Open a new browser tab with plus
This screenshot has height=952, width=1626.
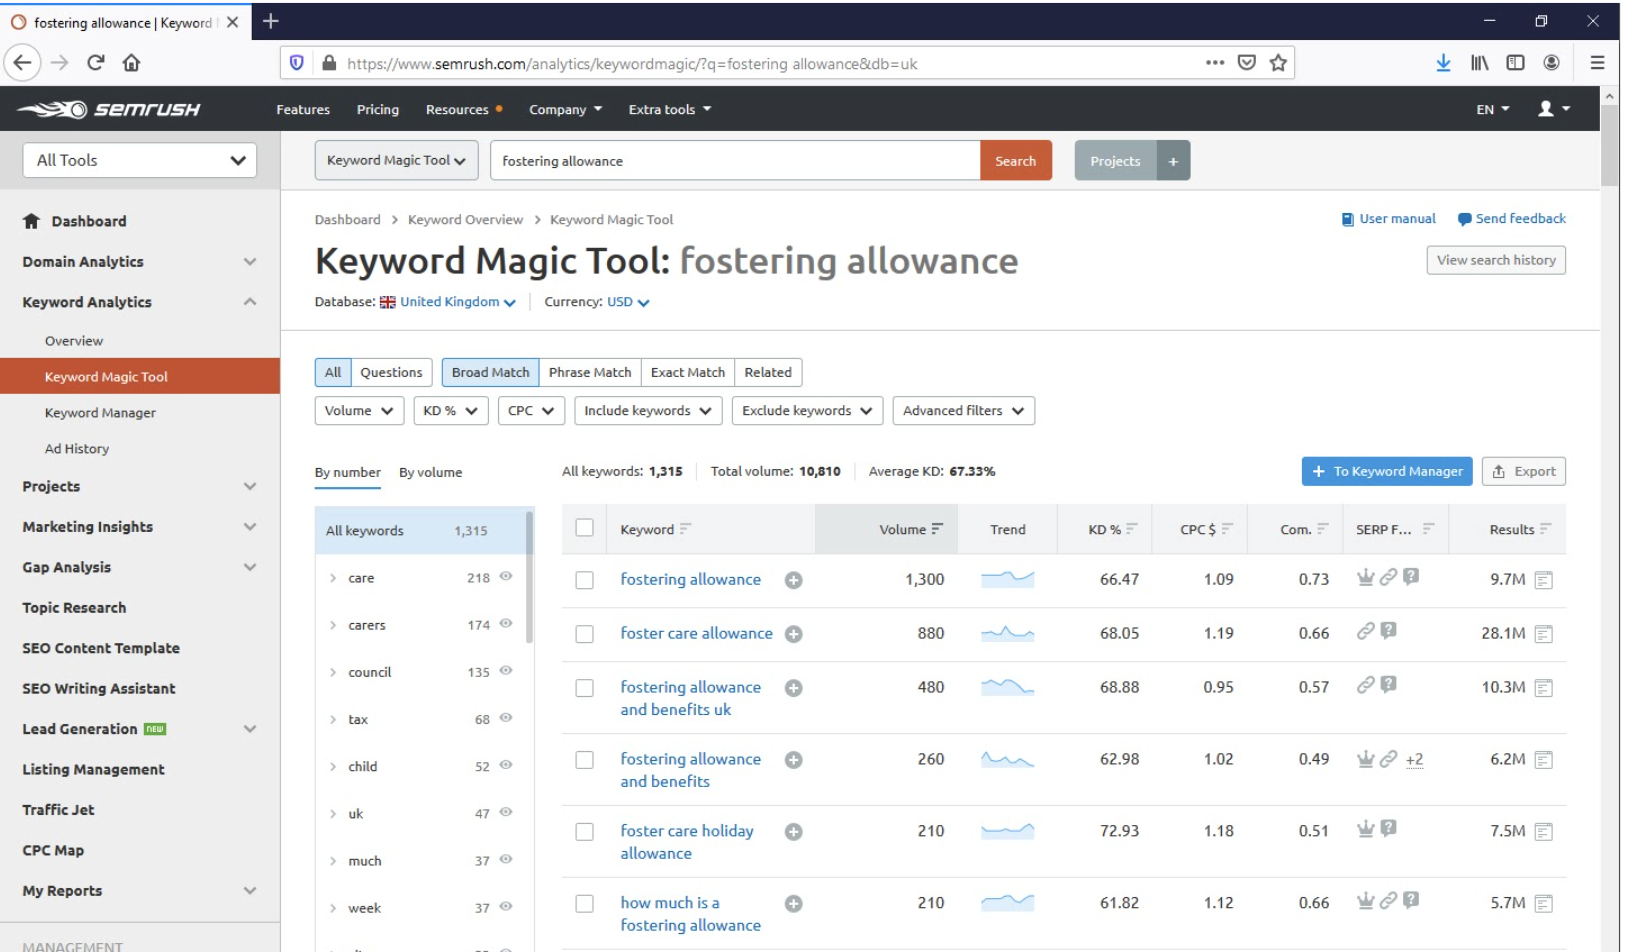click(x=271, y=21)
